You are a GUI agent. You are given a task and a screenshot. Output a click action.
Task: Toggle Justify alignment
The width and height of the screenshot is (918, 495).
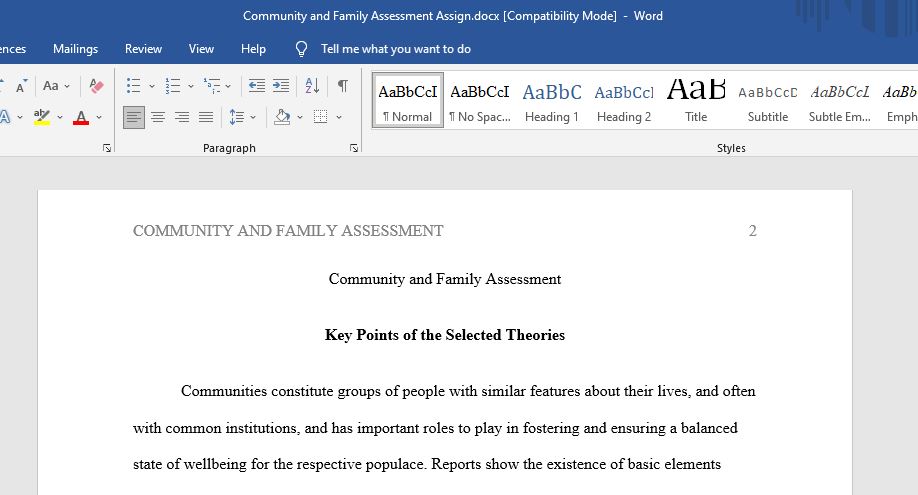pyautogui.click(x=206, y=117)
